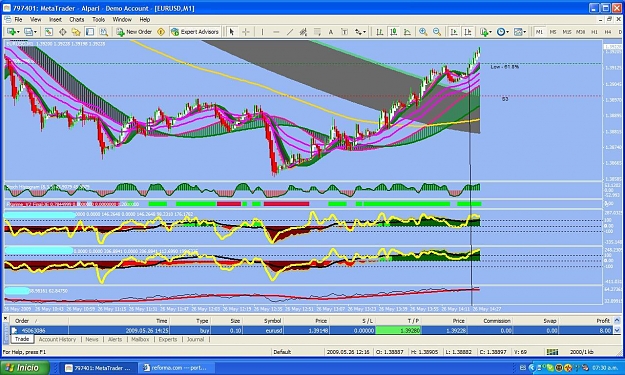Open the new chart toolbar icon
The image size is (625, 375).
click(x=13, y=32)
